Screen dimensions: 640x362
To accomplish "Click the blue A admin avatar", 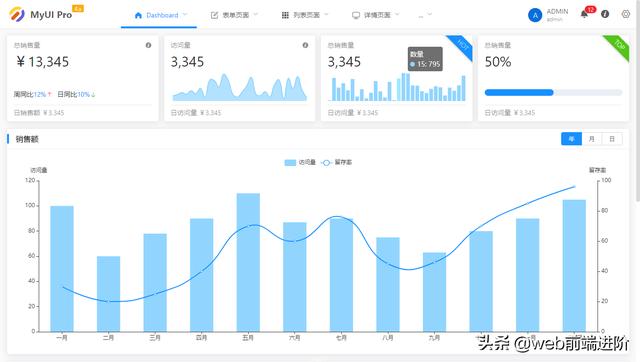I will pos(535,15).
